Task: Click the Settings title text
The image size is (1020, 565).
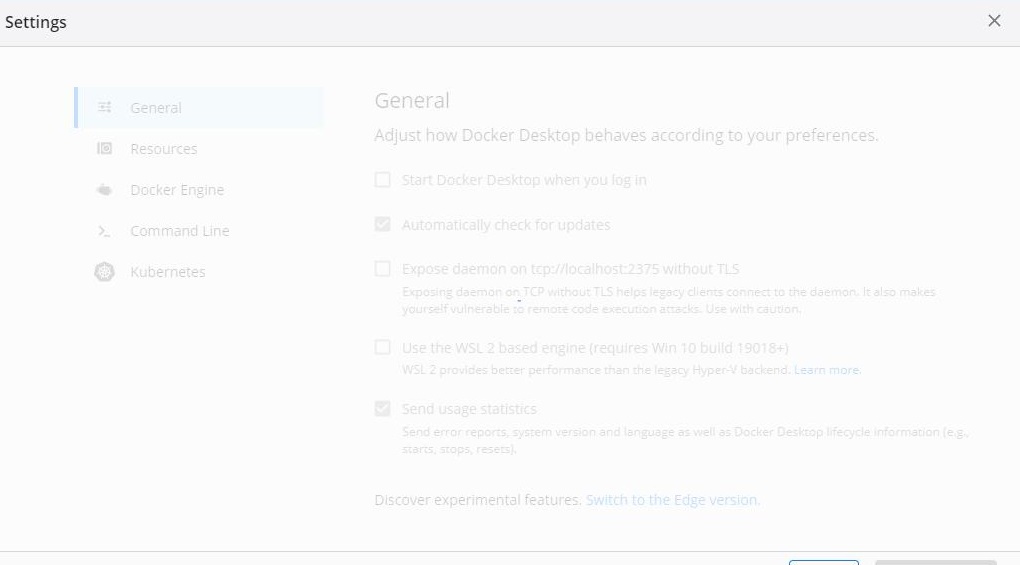Action: click(36, 22)
